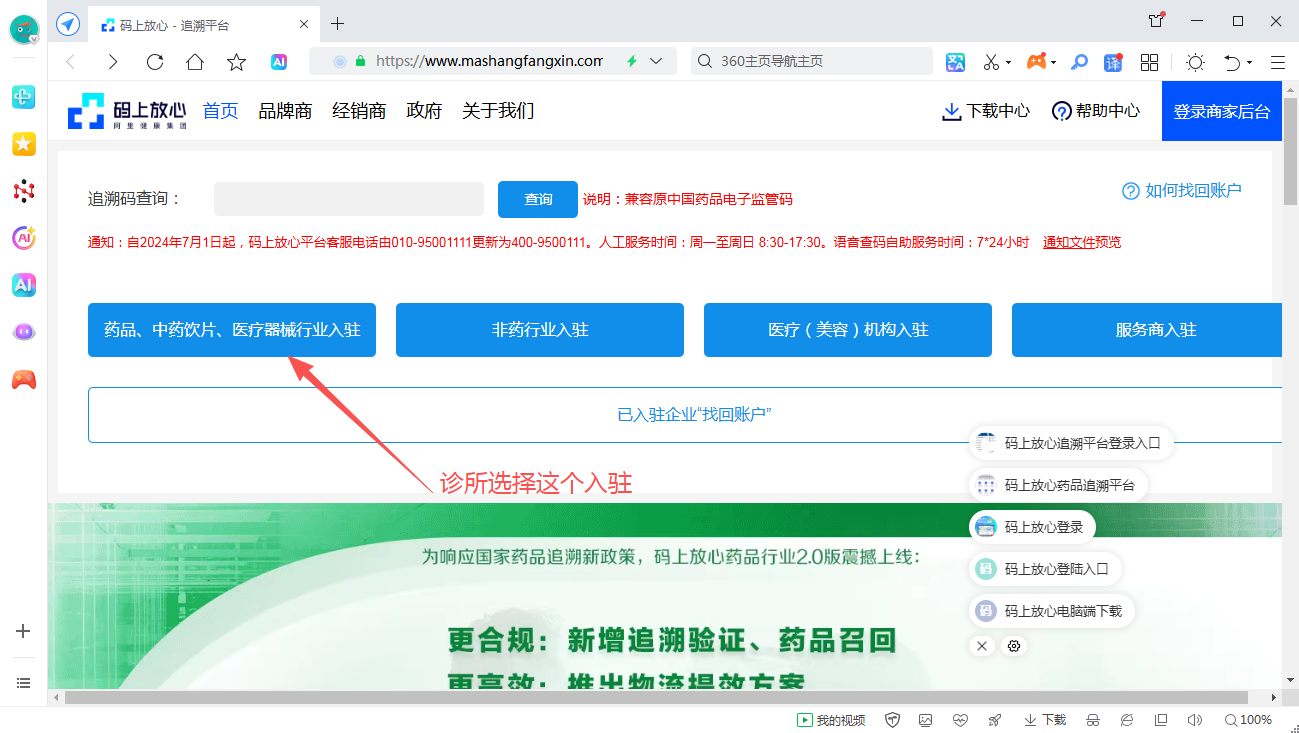Screen dimensions: 1299x733
Task: Expand the scissors screenshot tool dropdown arrow
Action: click(x=1008, y=63)
